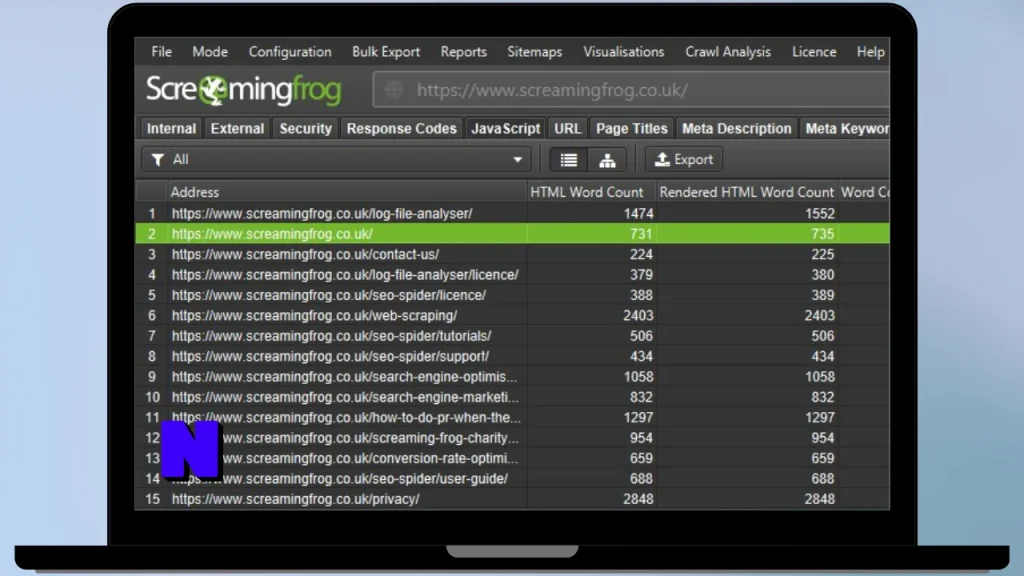Select the contact-us/ address row
The width and height of the screenshot is (1024, 576).
point(512,254)
